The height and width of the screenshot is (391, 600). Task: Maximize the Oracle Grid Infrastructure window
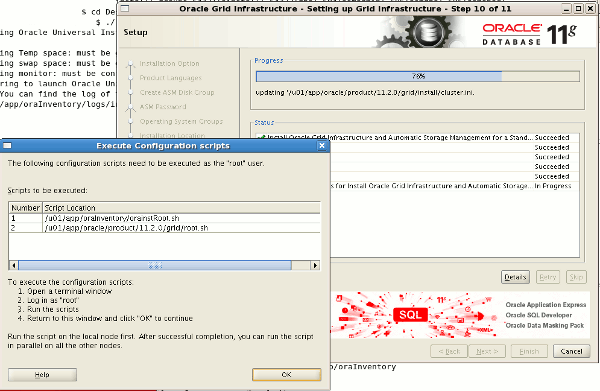579,8
